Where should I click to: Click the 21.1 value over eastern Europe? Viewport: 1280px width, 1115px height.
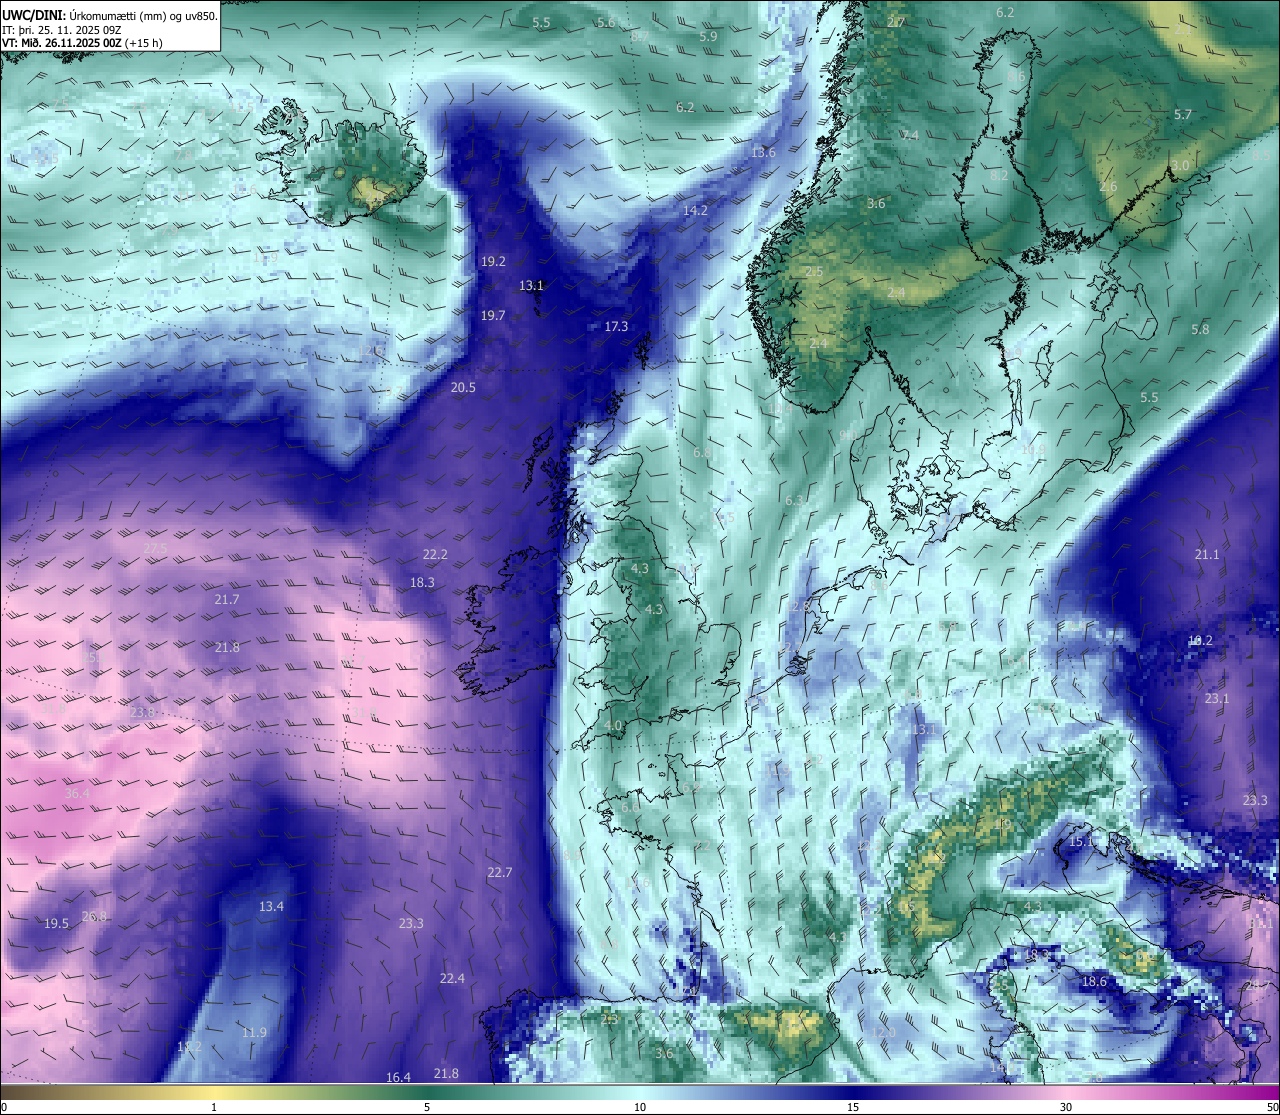[1207, 554]
